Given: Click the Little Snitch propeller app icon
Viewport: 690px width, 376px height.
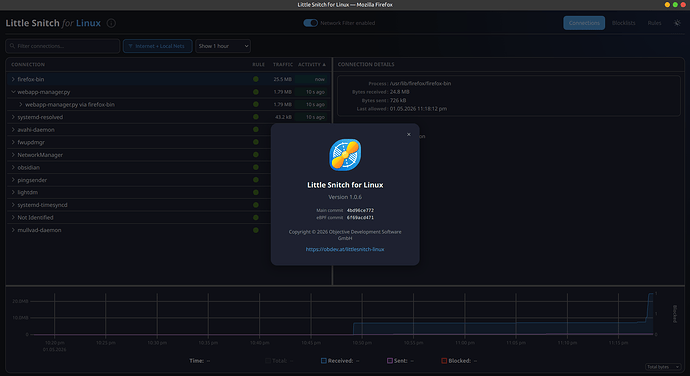Looking at the screenshot, I should [x=345, y=155].
